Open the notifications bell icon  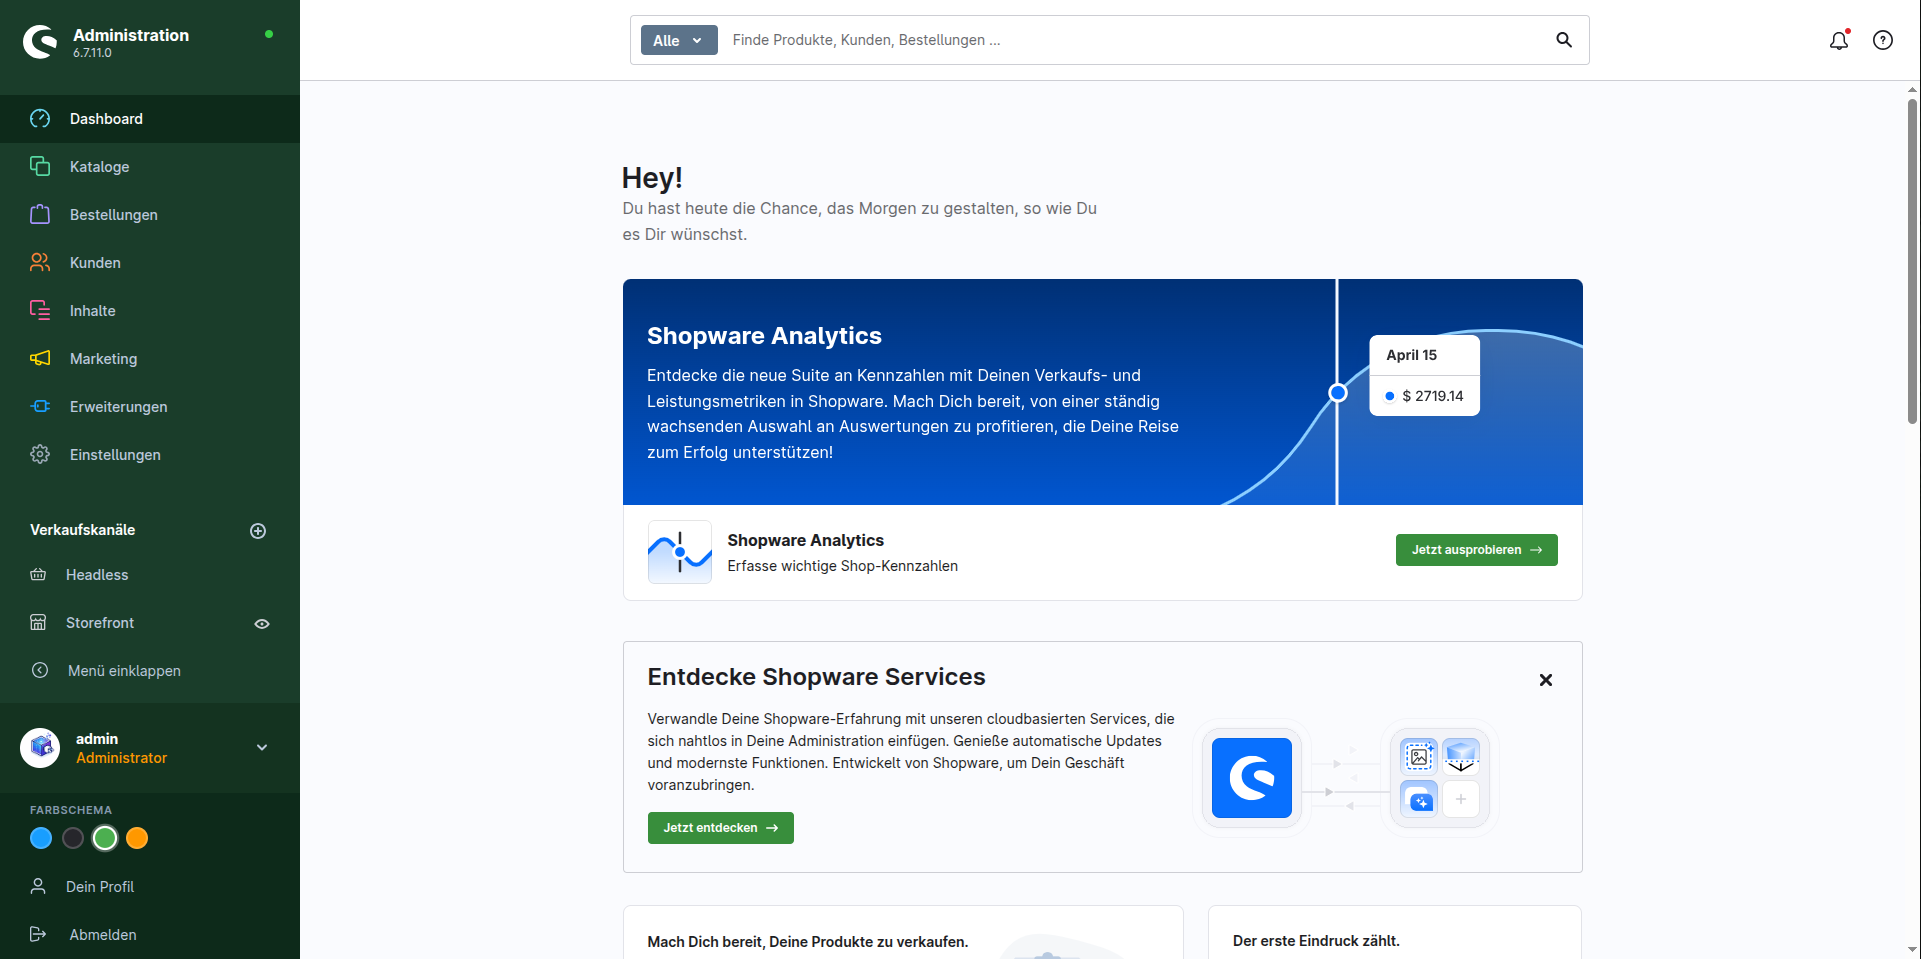coord(1839,40)
